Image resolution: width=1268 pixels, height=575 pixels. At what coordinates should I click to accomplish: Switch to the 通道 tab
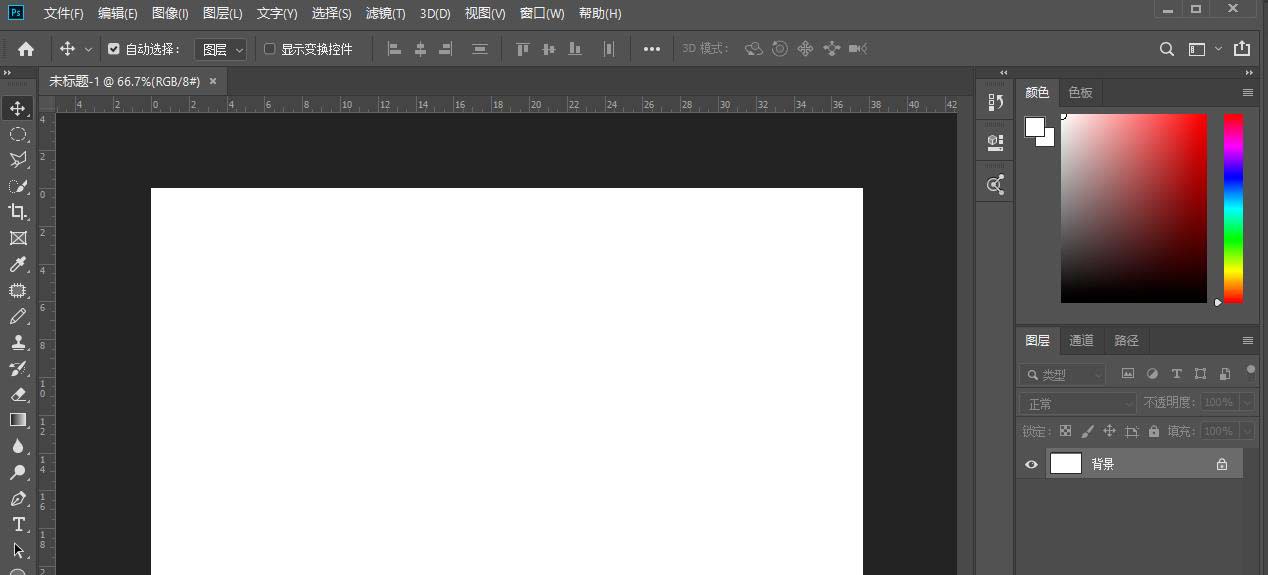1081,340
